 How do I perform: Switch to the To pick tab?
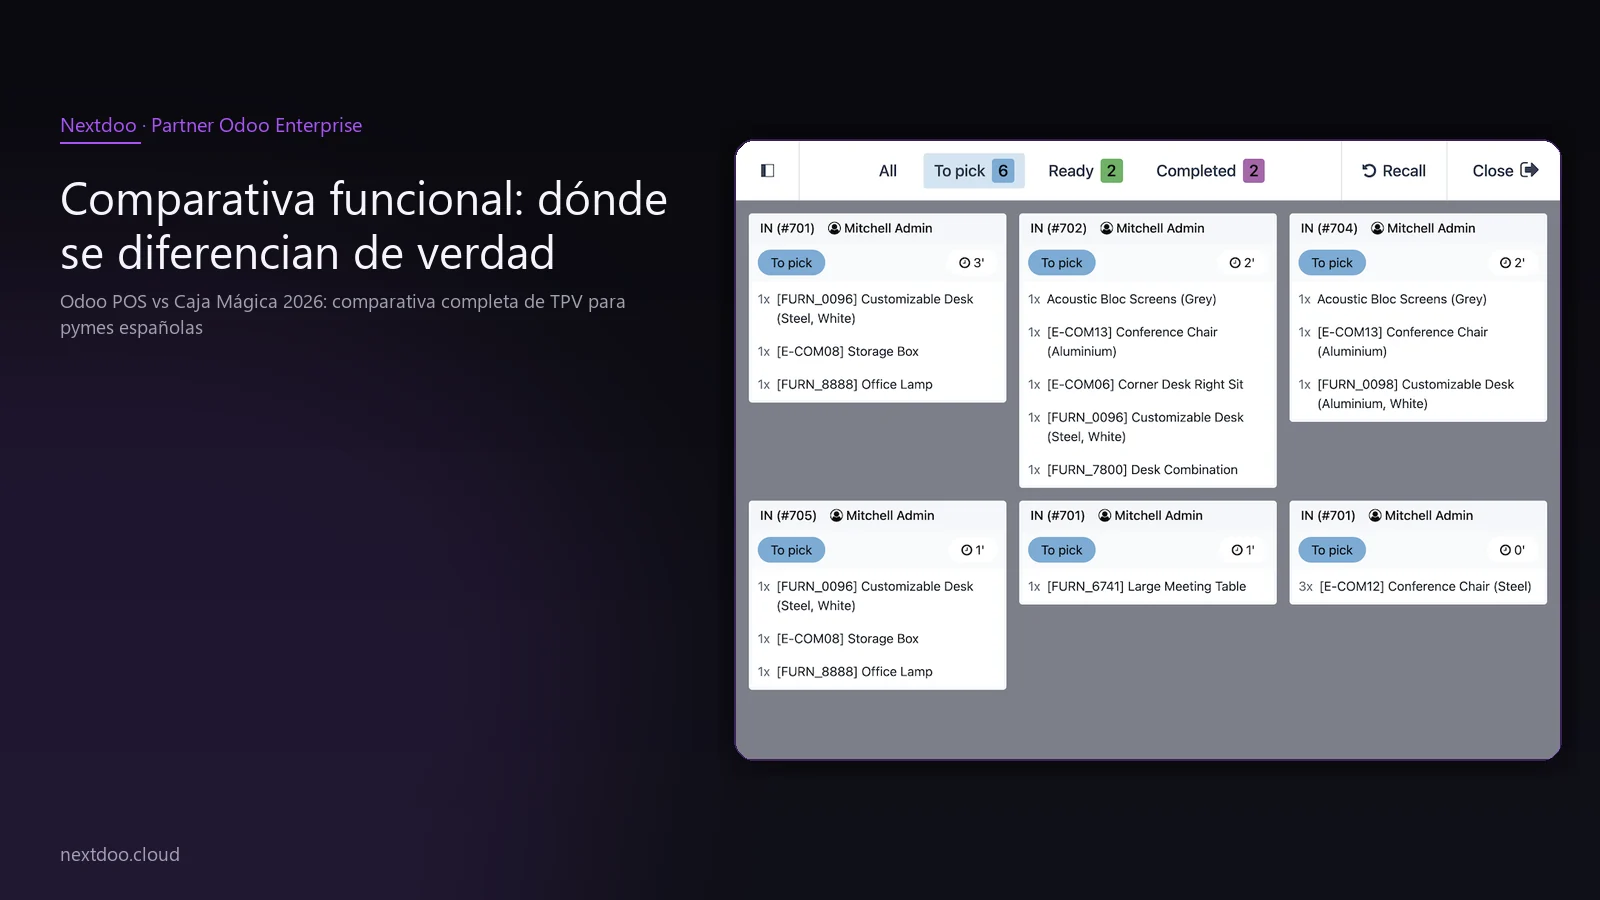point(974,171)
